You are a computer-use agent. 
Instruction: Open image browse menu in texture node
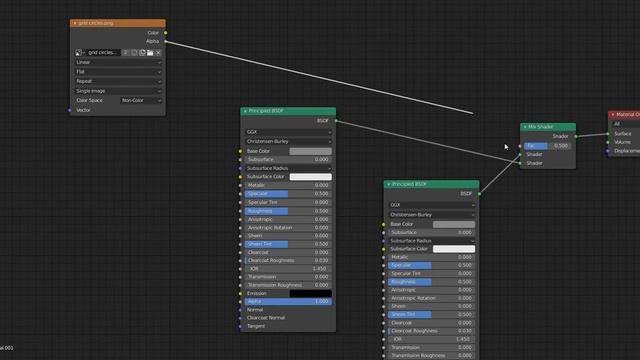pyautogui.click(x=80, y=53)
